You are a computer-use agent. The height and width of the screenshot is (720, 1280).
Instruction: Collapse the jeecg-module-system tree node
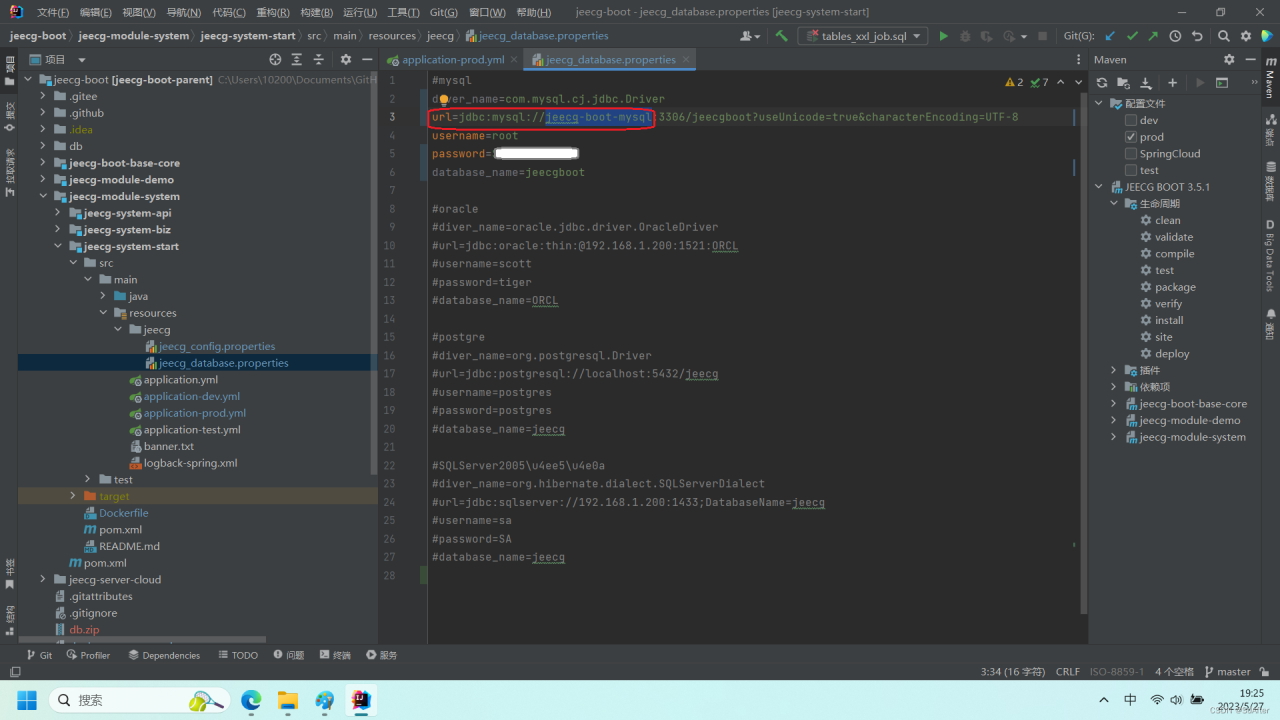click(42, 196)
